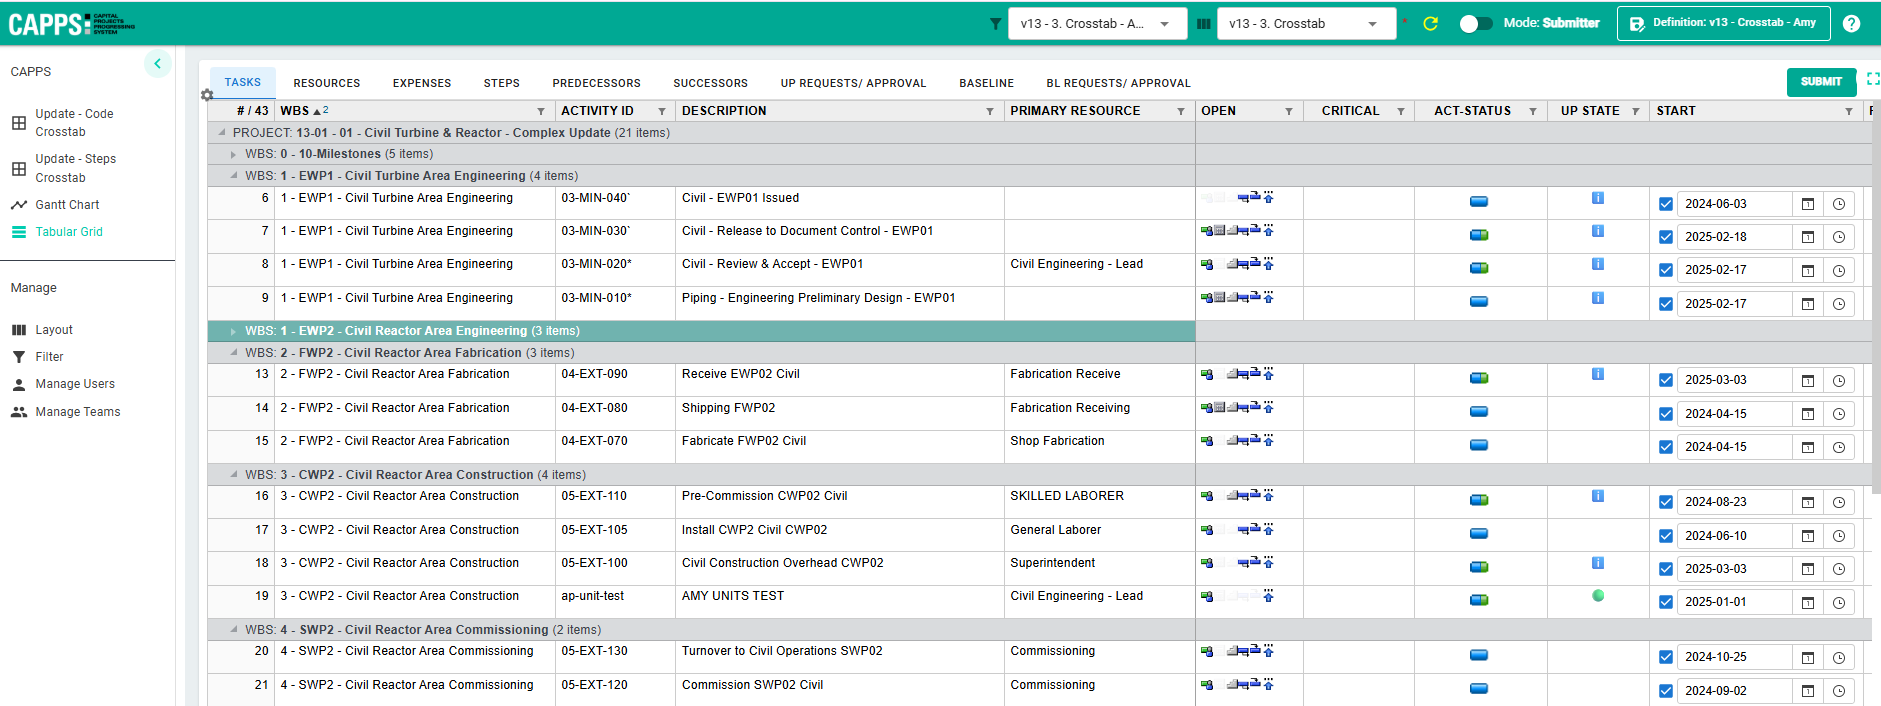Click info icon in row 03-MIN-040 UP State
1881x706 pixels.
click(x=1597, y=198)
